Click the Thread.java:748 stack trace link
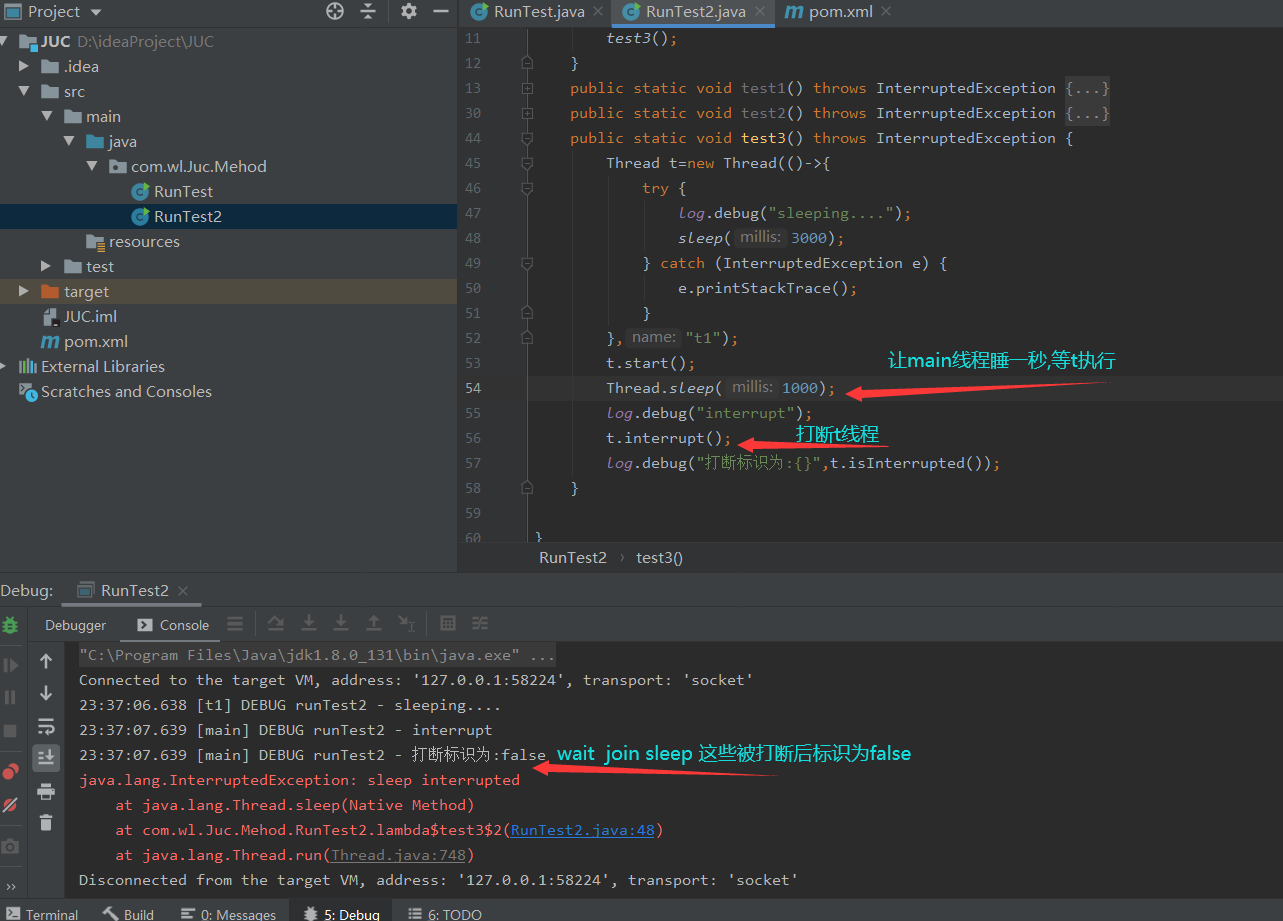The width and height of the screenshot is (1283, 921). pos(398,855)
